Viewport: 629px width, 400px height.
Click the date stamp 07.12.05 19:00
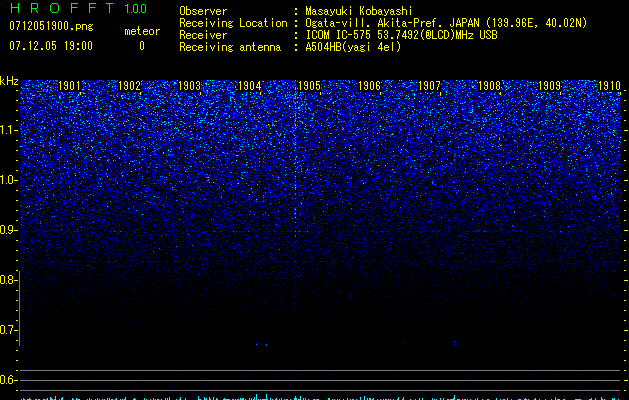(51, 46)
